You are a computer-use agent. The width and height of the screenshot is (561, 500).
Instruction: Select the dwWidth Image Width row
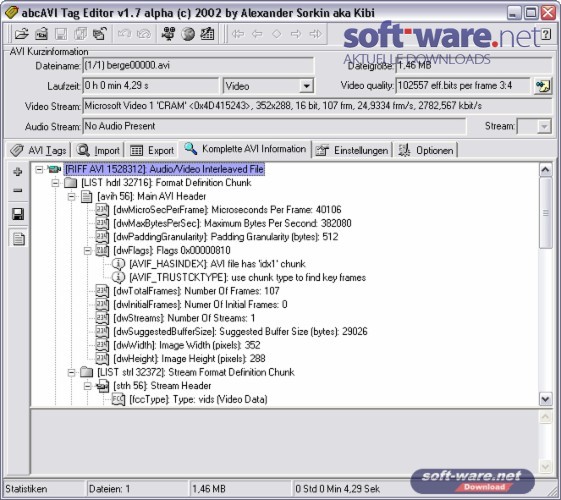tap(187, 345)
